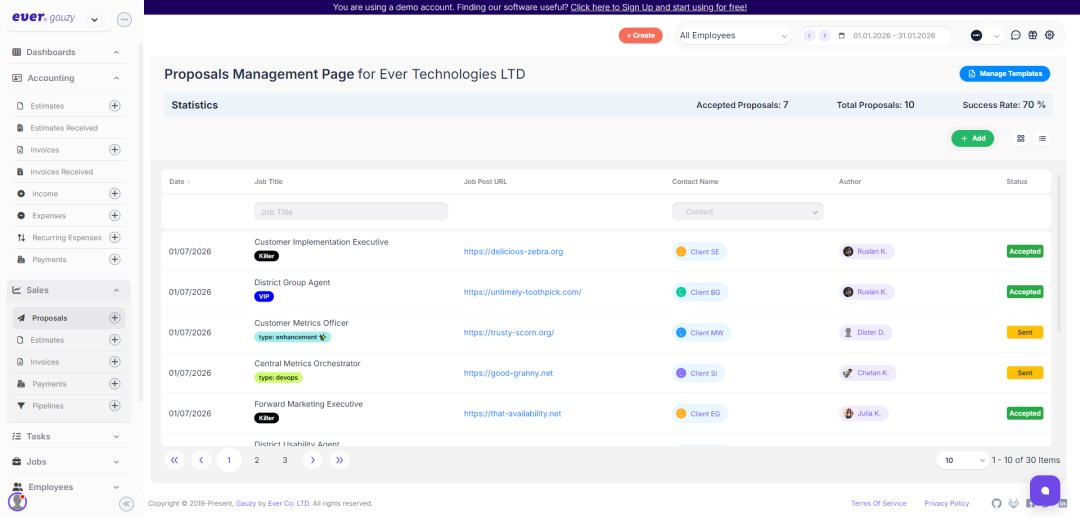Go to previous date range
This screenshot has width=1080, height=517.
[809, 36]
